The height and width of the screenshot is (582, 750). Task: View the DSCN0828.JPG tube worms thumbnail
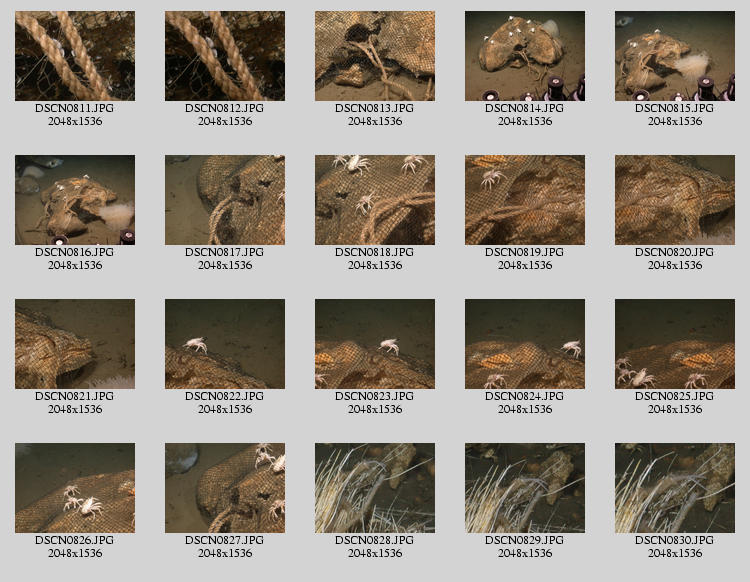375,488
